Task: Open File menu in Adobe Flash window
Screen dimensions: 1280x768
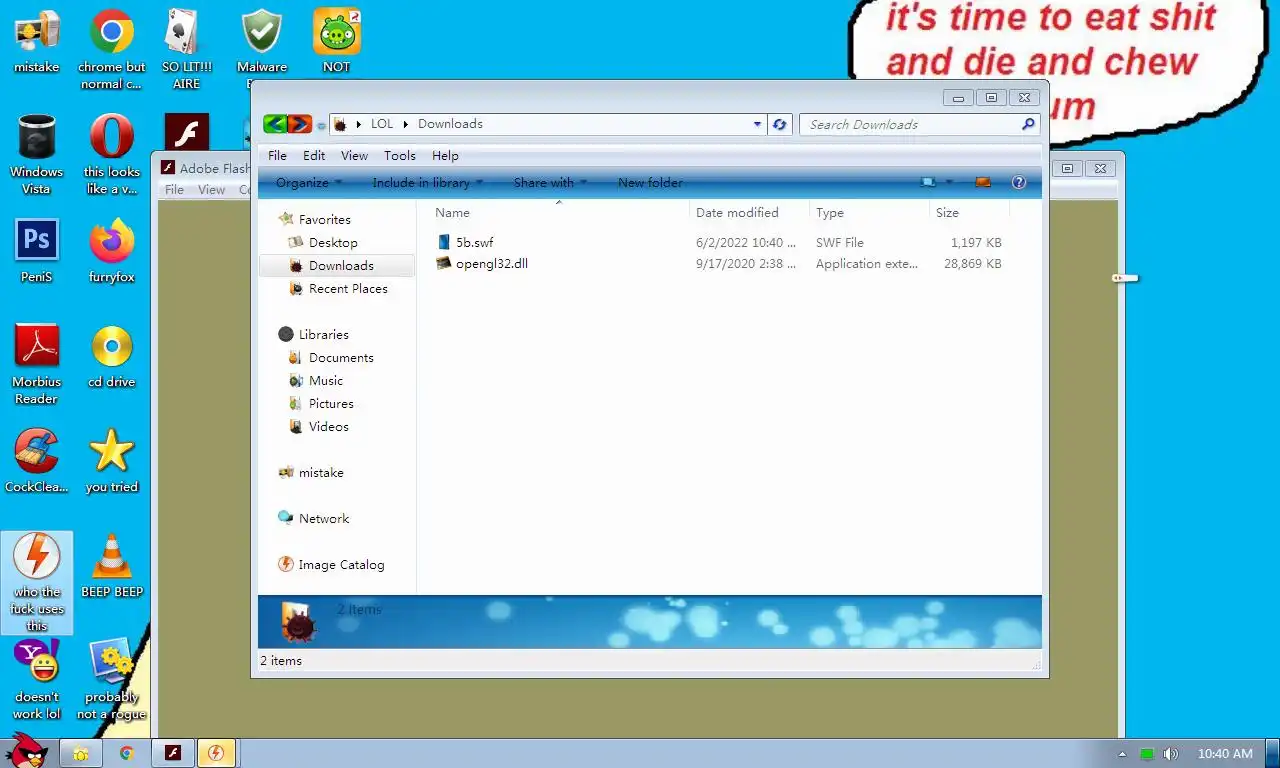Action: click(x=174, y=190)
